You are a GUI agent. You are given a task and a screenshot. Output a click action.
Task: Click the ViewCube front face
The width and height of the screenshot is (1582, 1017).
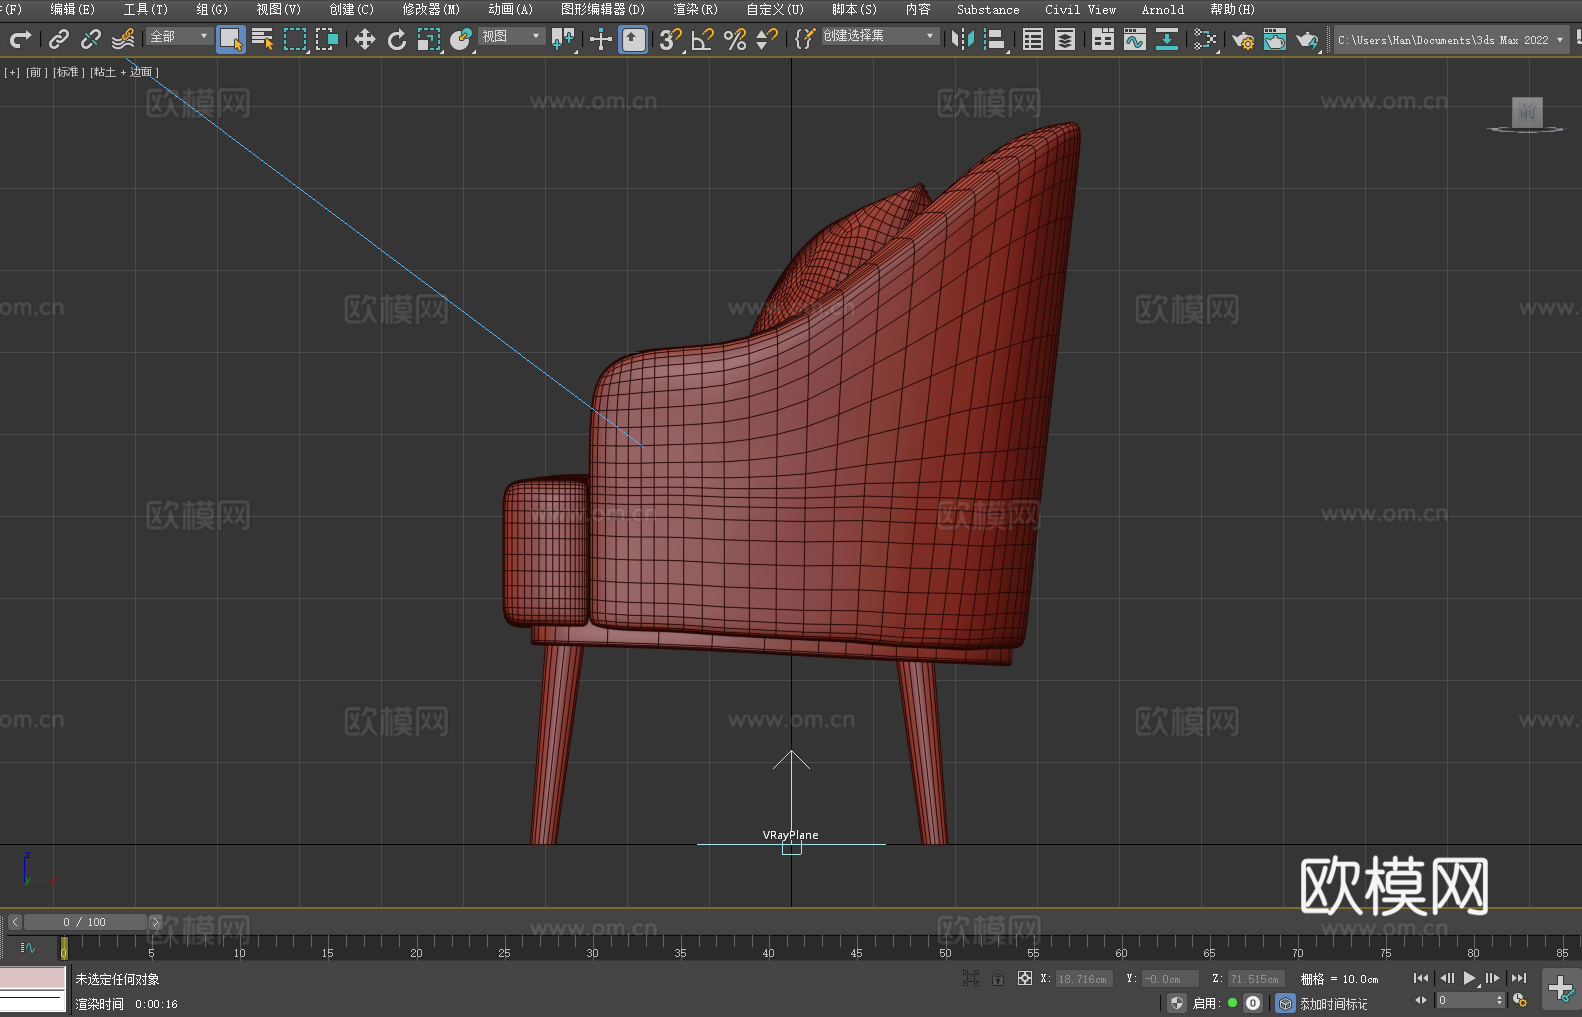[x=1527, y=112]
